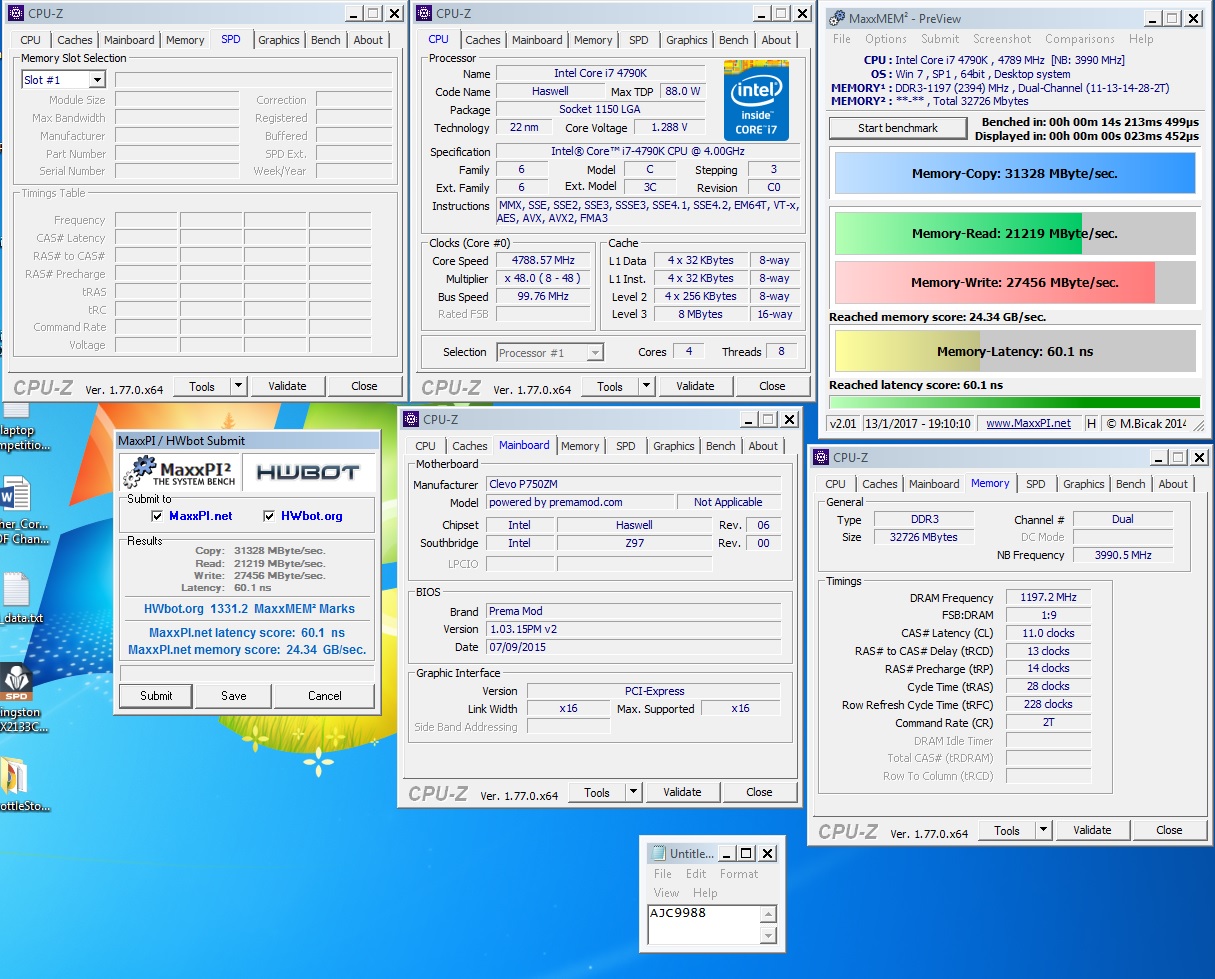Toggle the HWbot.org submit checkbox
Viewport: 1215px width, 979px height.
tap(269, 516)
